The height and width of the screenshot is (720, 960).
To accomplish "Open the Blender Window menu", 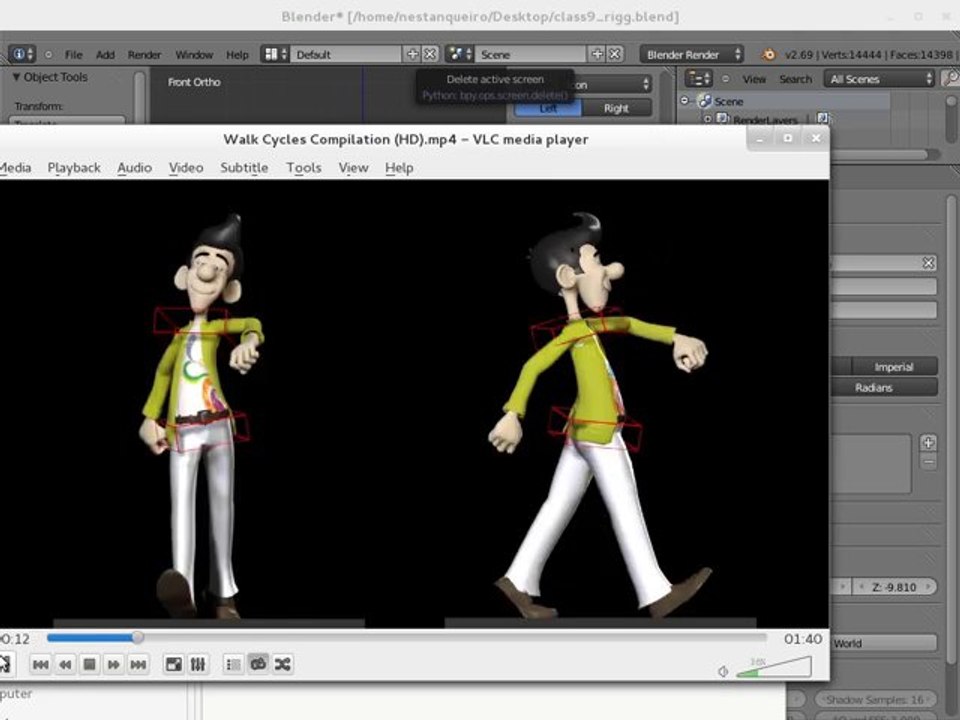I will 194,55.
